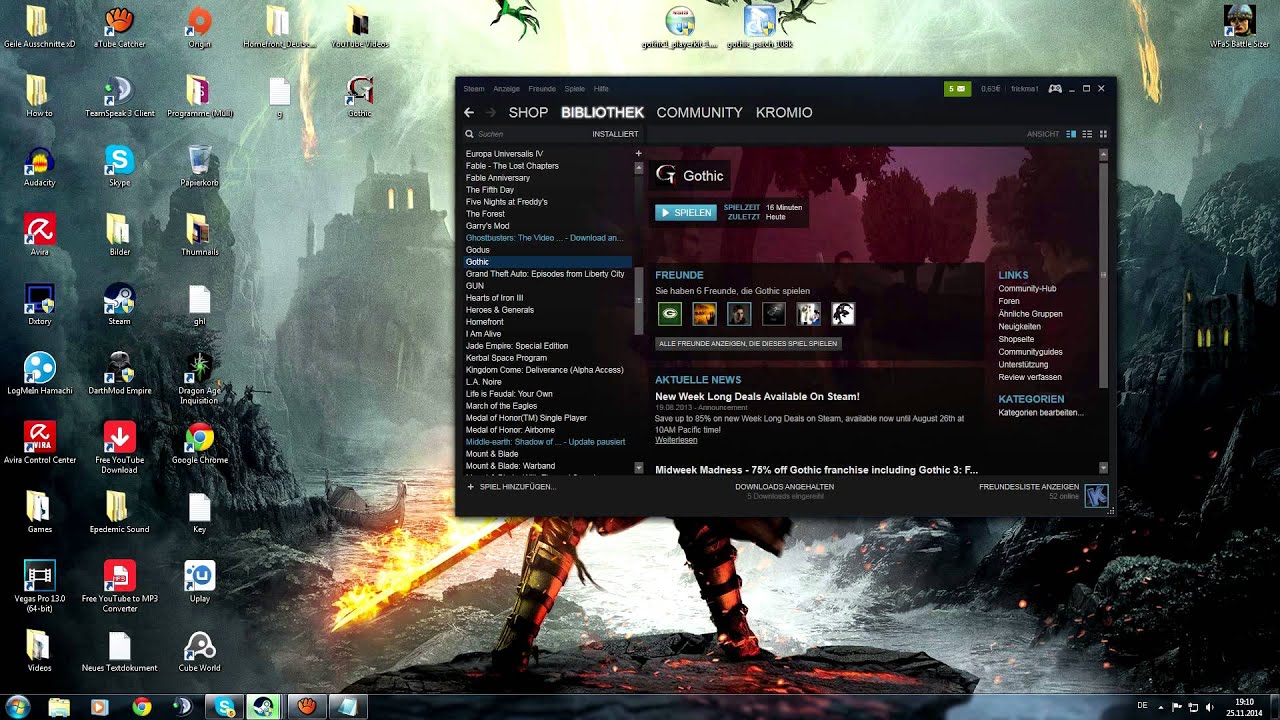
Task: Open the Dxtory desktop icon
Action: [39, 299]
